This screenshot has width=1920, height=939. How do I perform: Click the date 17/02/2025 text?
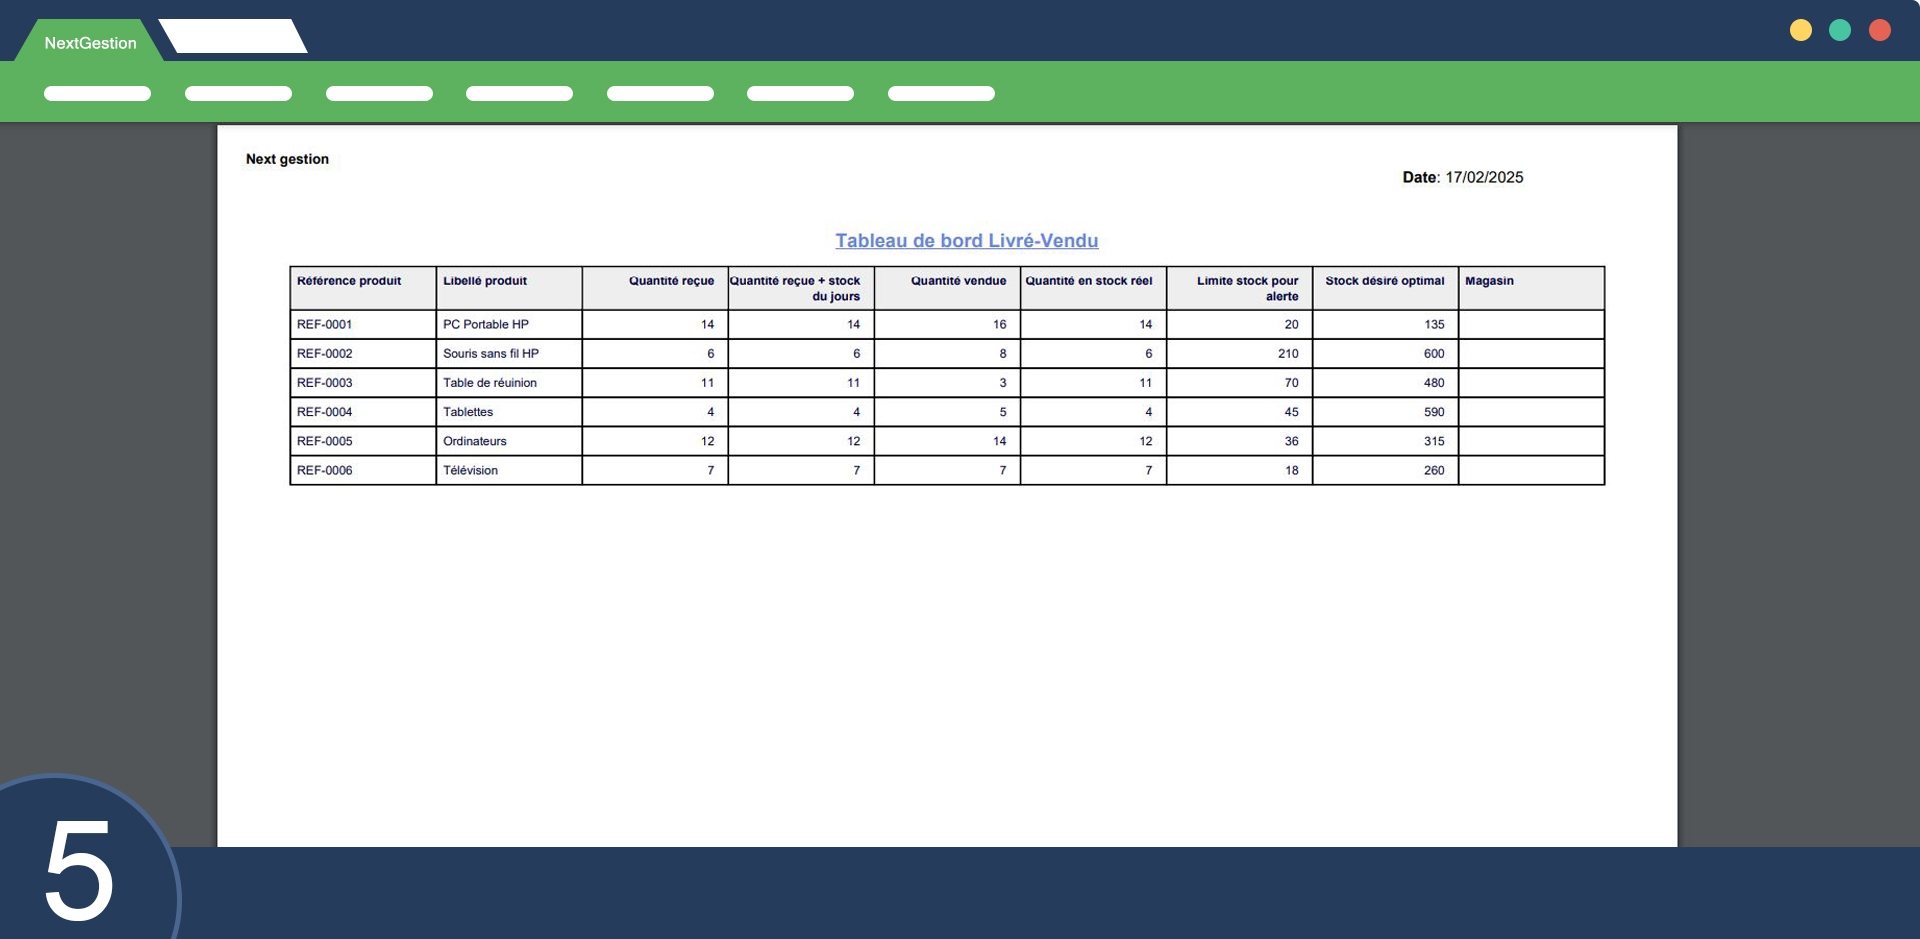coord(1484,178)
